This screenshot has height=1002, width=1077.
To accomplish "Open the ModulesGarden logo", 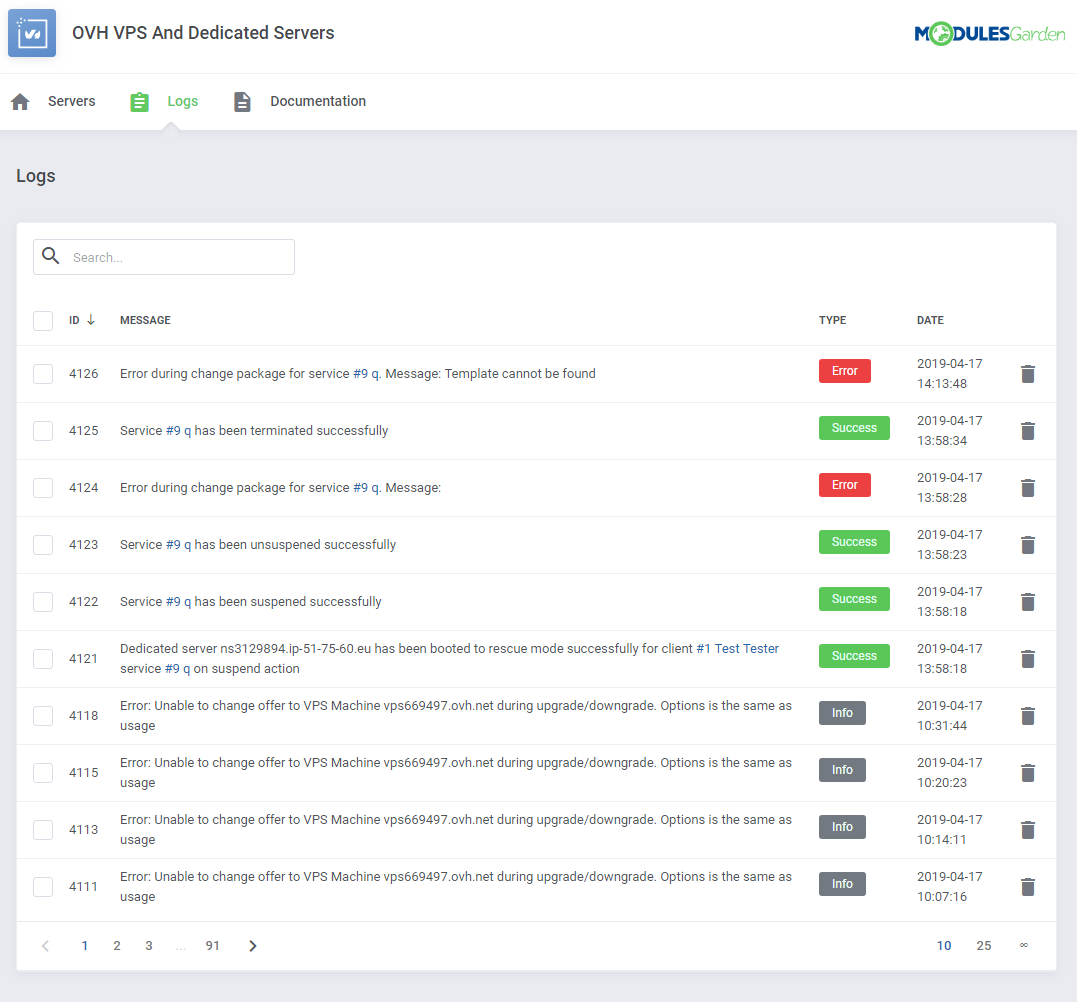I will click(989, 32).
